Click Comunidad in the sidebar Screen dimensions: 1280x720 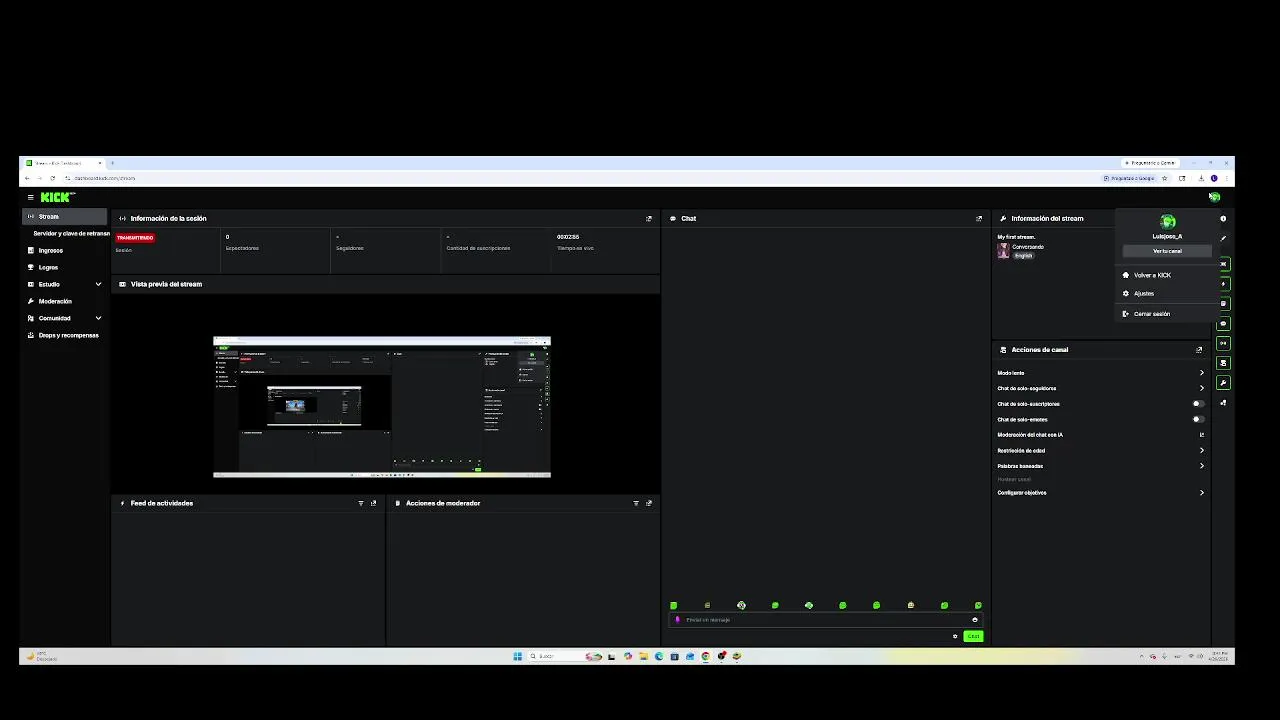tap(54, 318)
